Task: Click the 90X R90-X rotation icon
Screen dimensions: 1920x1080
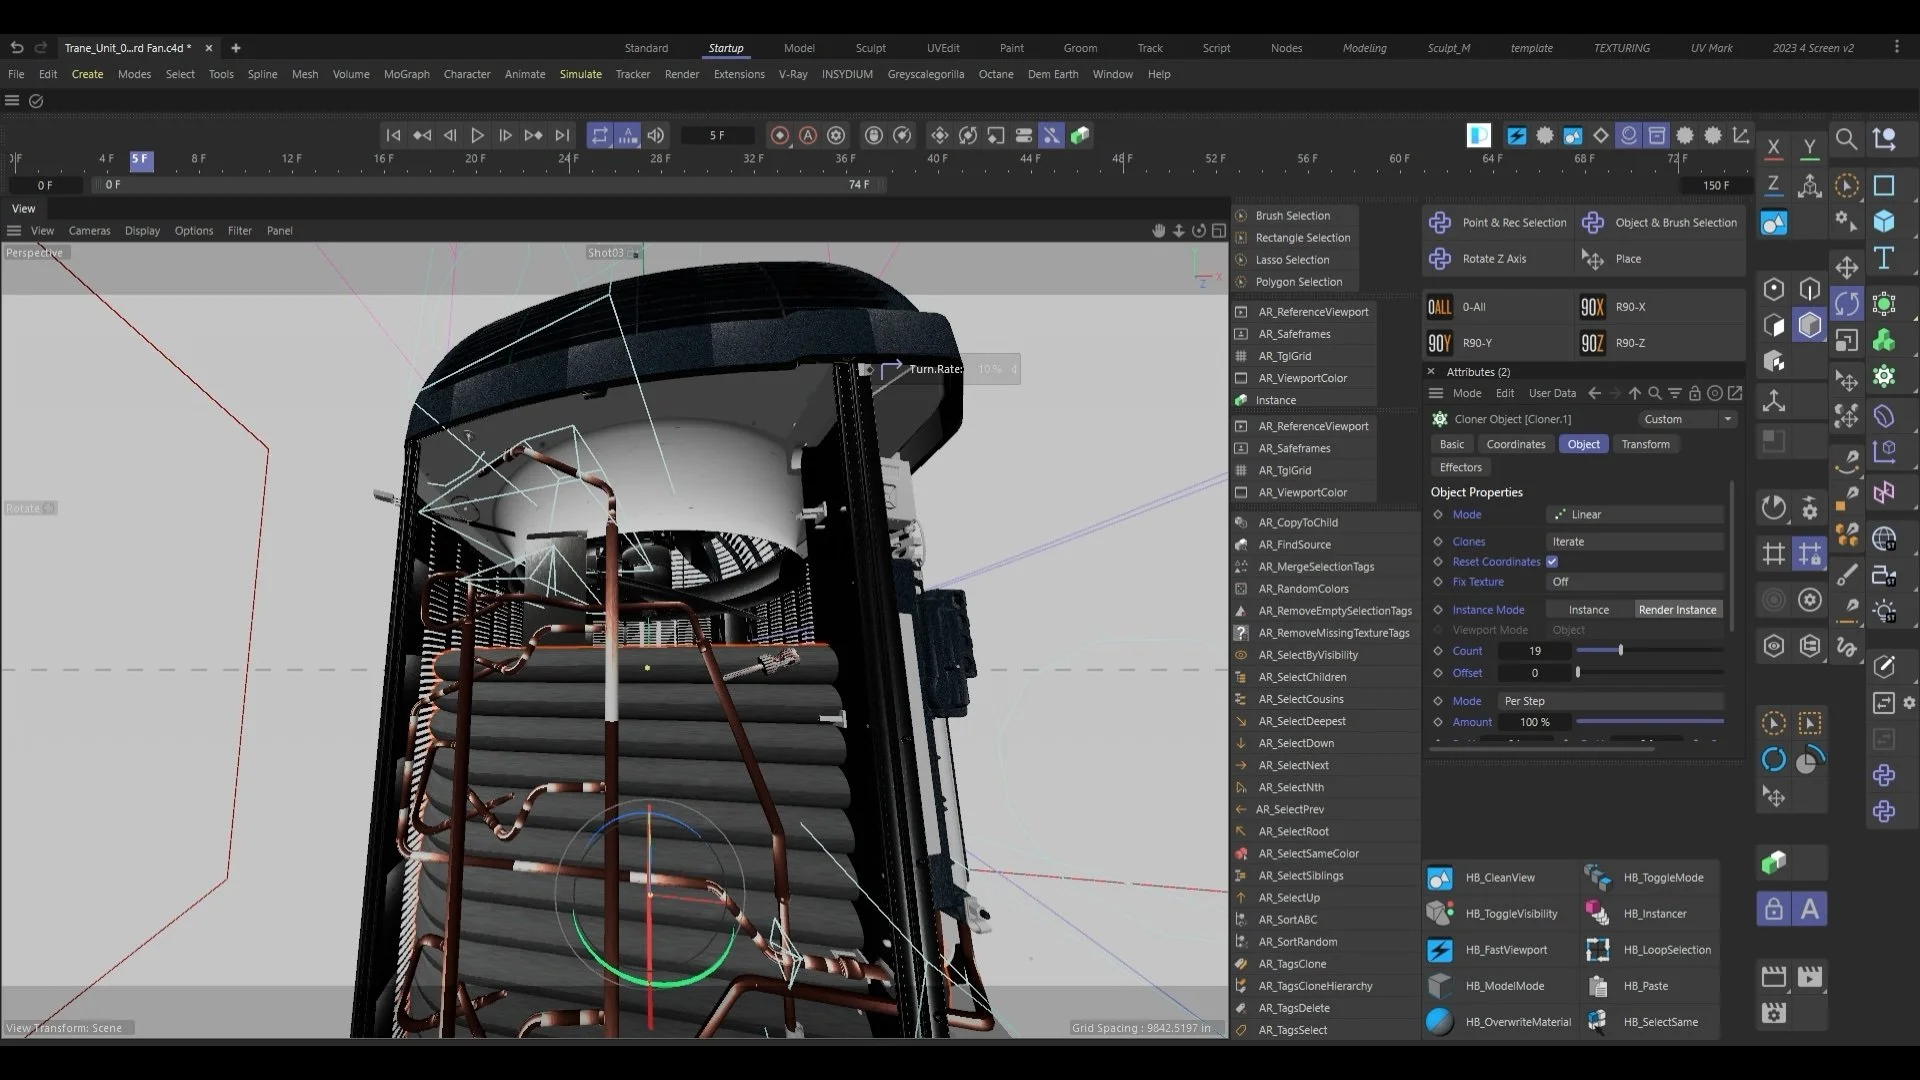Action: pos(1592,307)
